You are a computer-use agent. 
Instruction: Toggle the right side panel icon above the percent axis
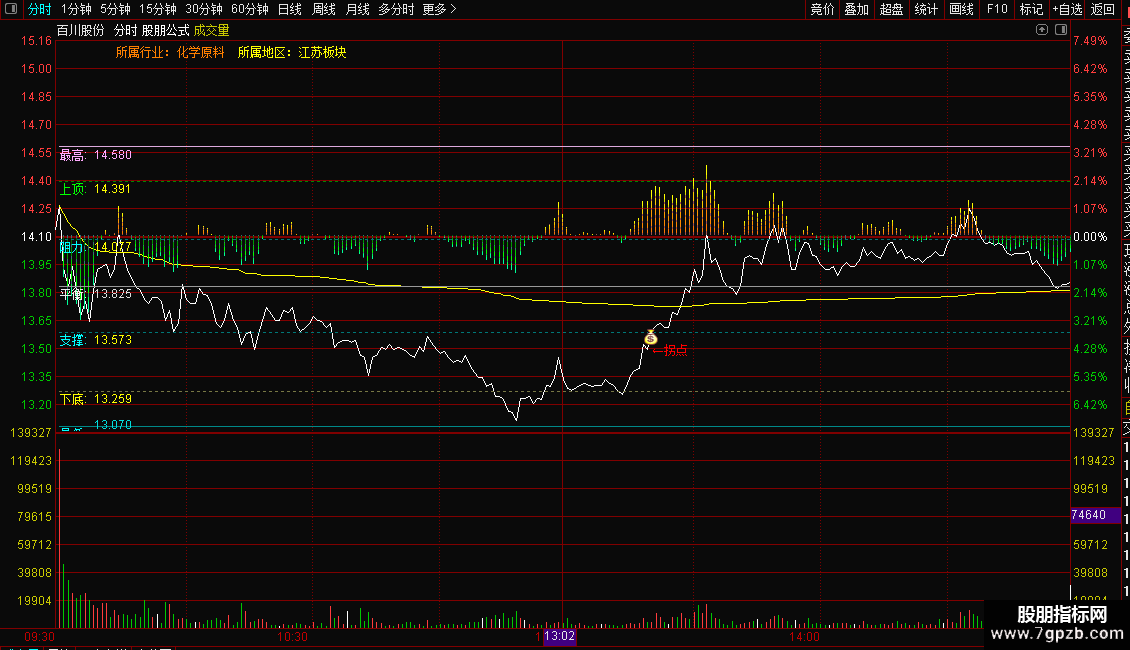tap(1061, 30)
